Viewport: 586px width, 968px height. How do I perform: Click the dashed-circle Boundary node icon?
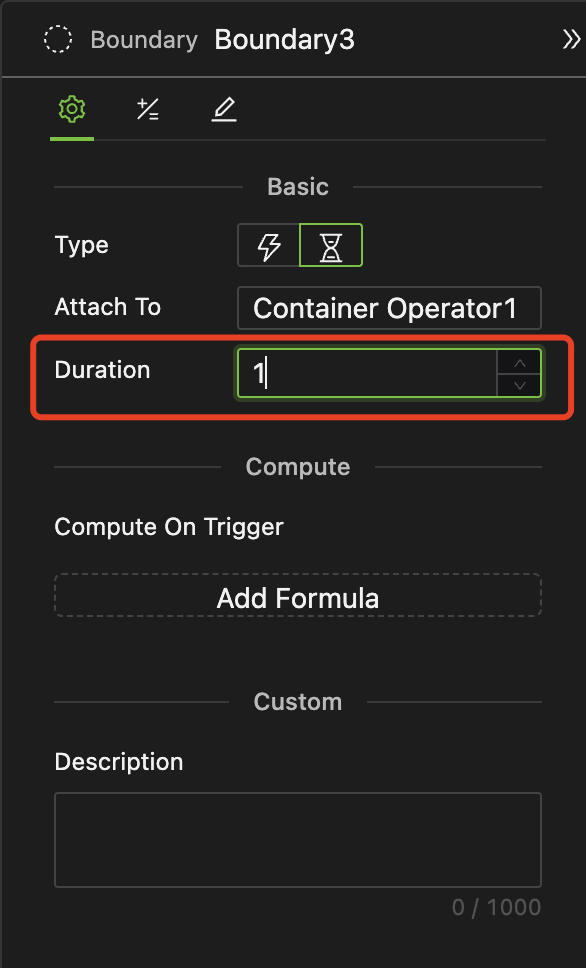pos(58,40)
